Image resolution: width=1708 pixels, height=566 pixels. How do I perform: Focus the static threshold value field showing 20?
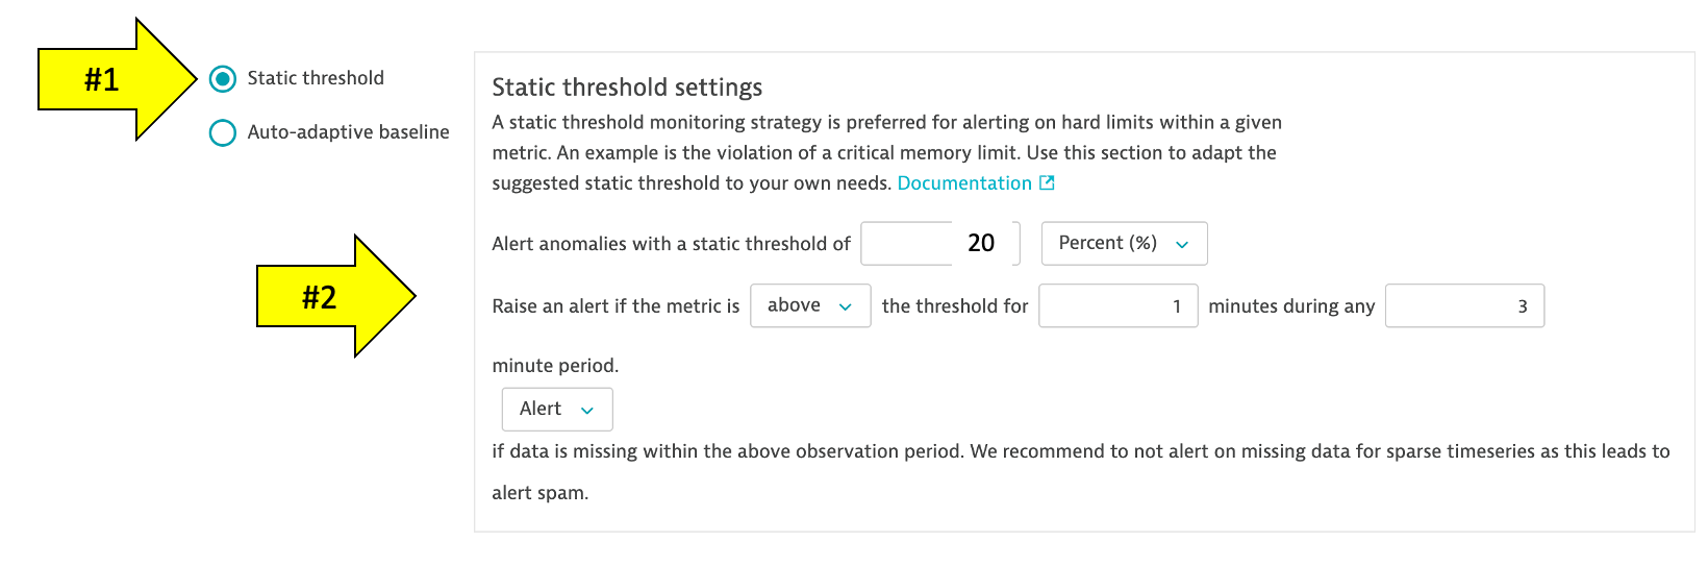pos(939,243)
